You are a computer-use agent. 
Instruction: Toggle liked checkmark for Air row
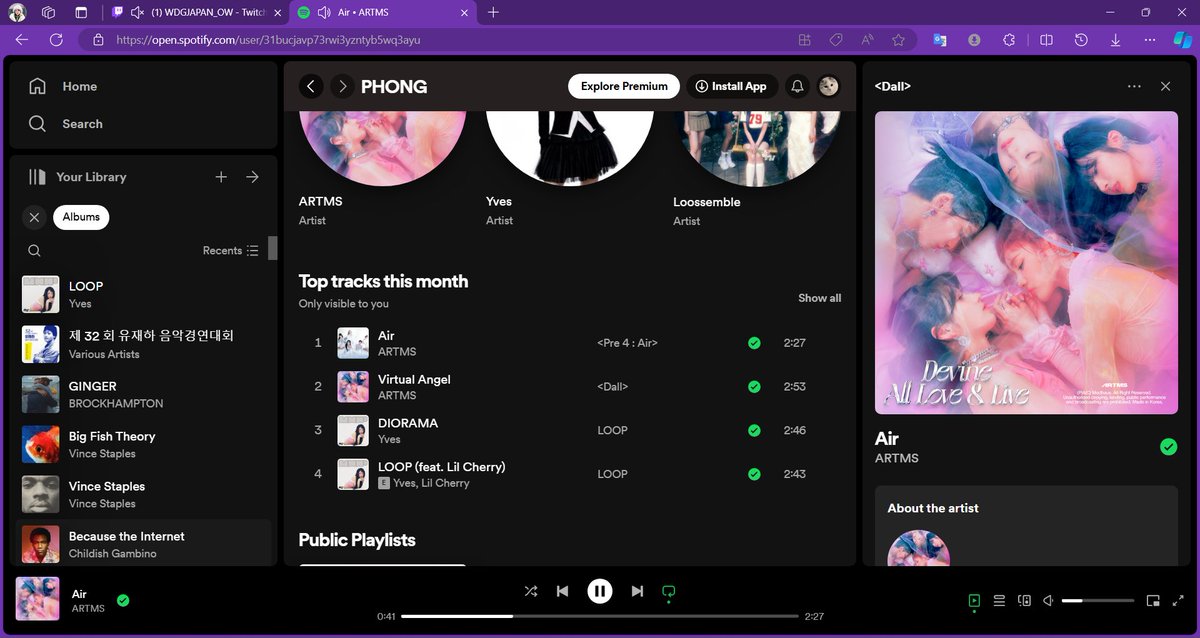[754, 343]
